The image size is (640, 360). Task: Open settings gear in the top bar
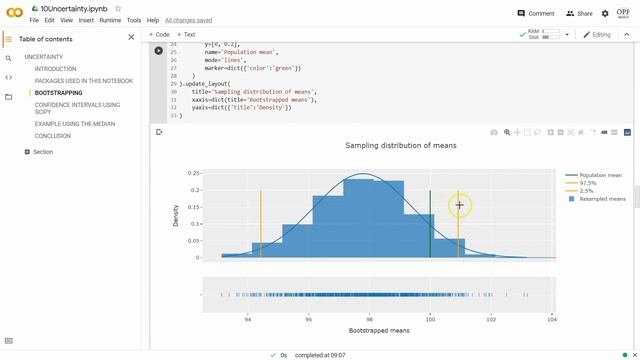[x=605, y=13]
